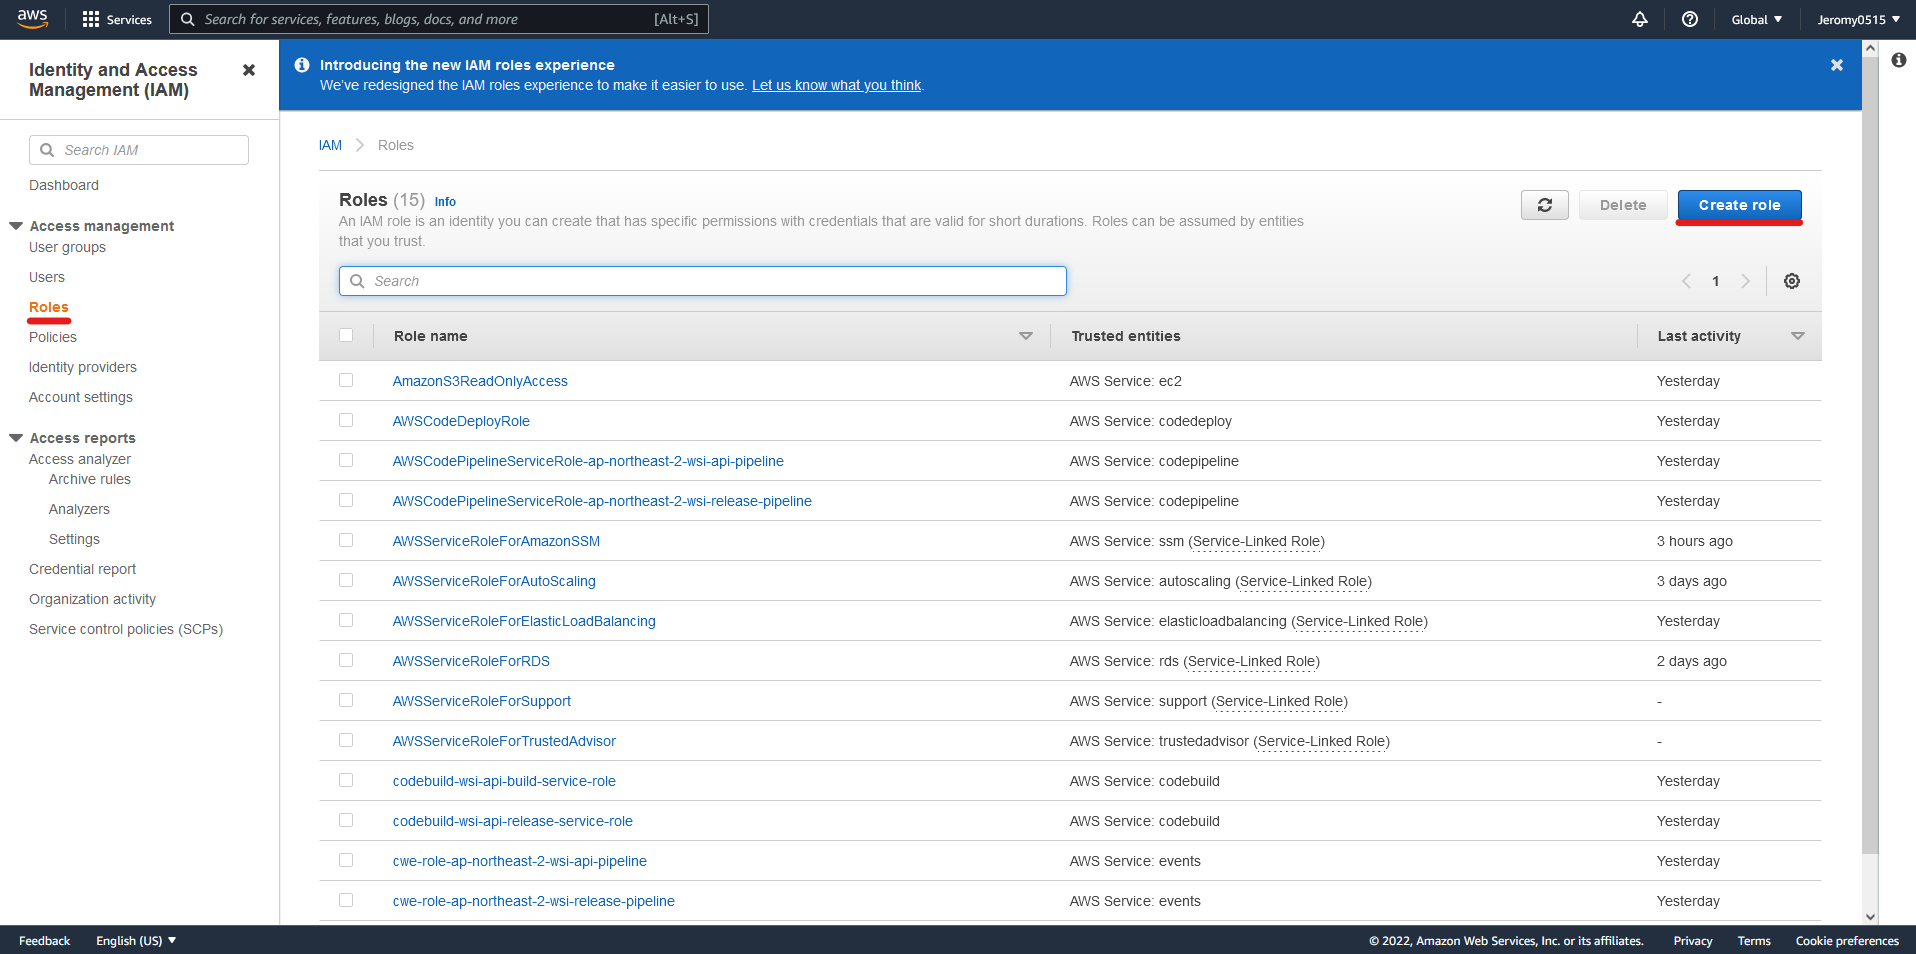Check the cwe-role-ap-northeast-2-wsi-release-pipeline row
Viewport: 1916px width, 954px height.
pyautogui.click(x=346, y=900)
